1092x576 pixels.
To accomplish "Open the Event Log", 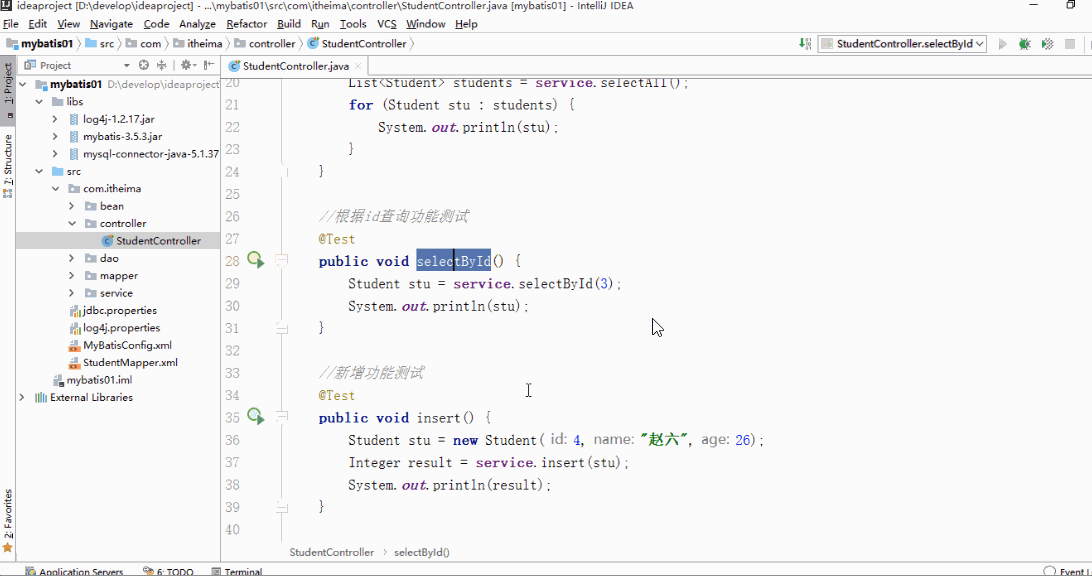I will (x=1078, y=571).
